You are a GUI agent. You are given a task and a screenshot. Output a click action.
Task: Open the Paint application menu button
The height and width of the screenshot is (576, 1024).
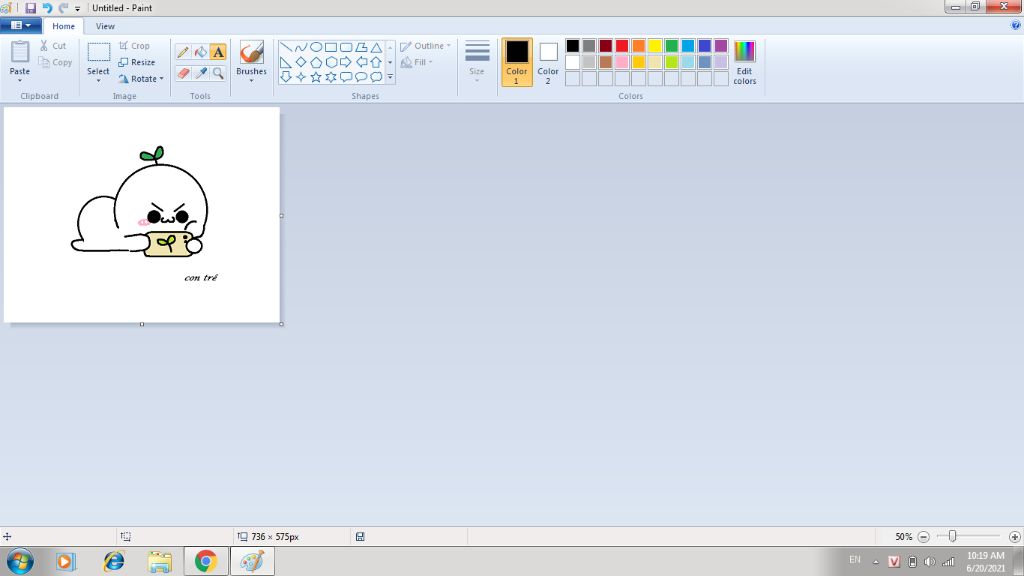tap(21, 25)
